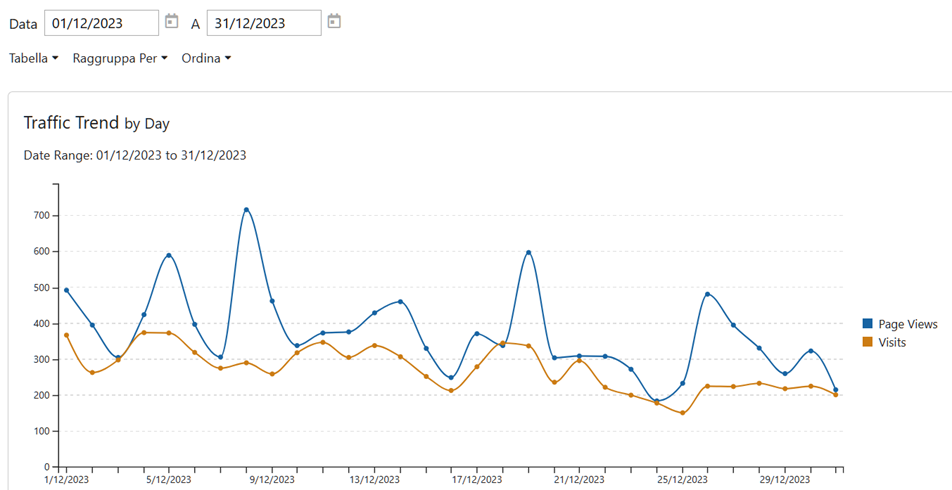952x490 pixels.
Task: Click the orange Visits legend swatch
Action: coord(868,342)
